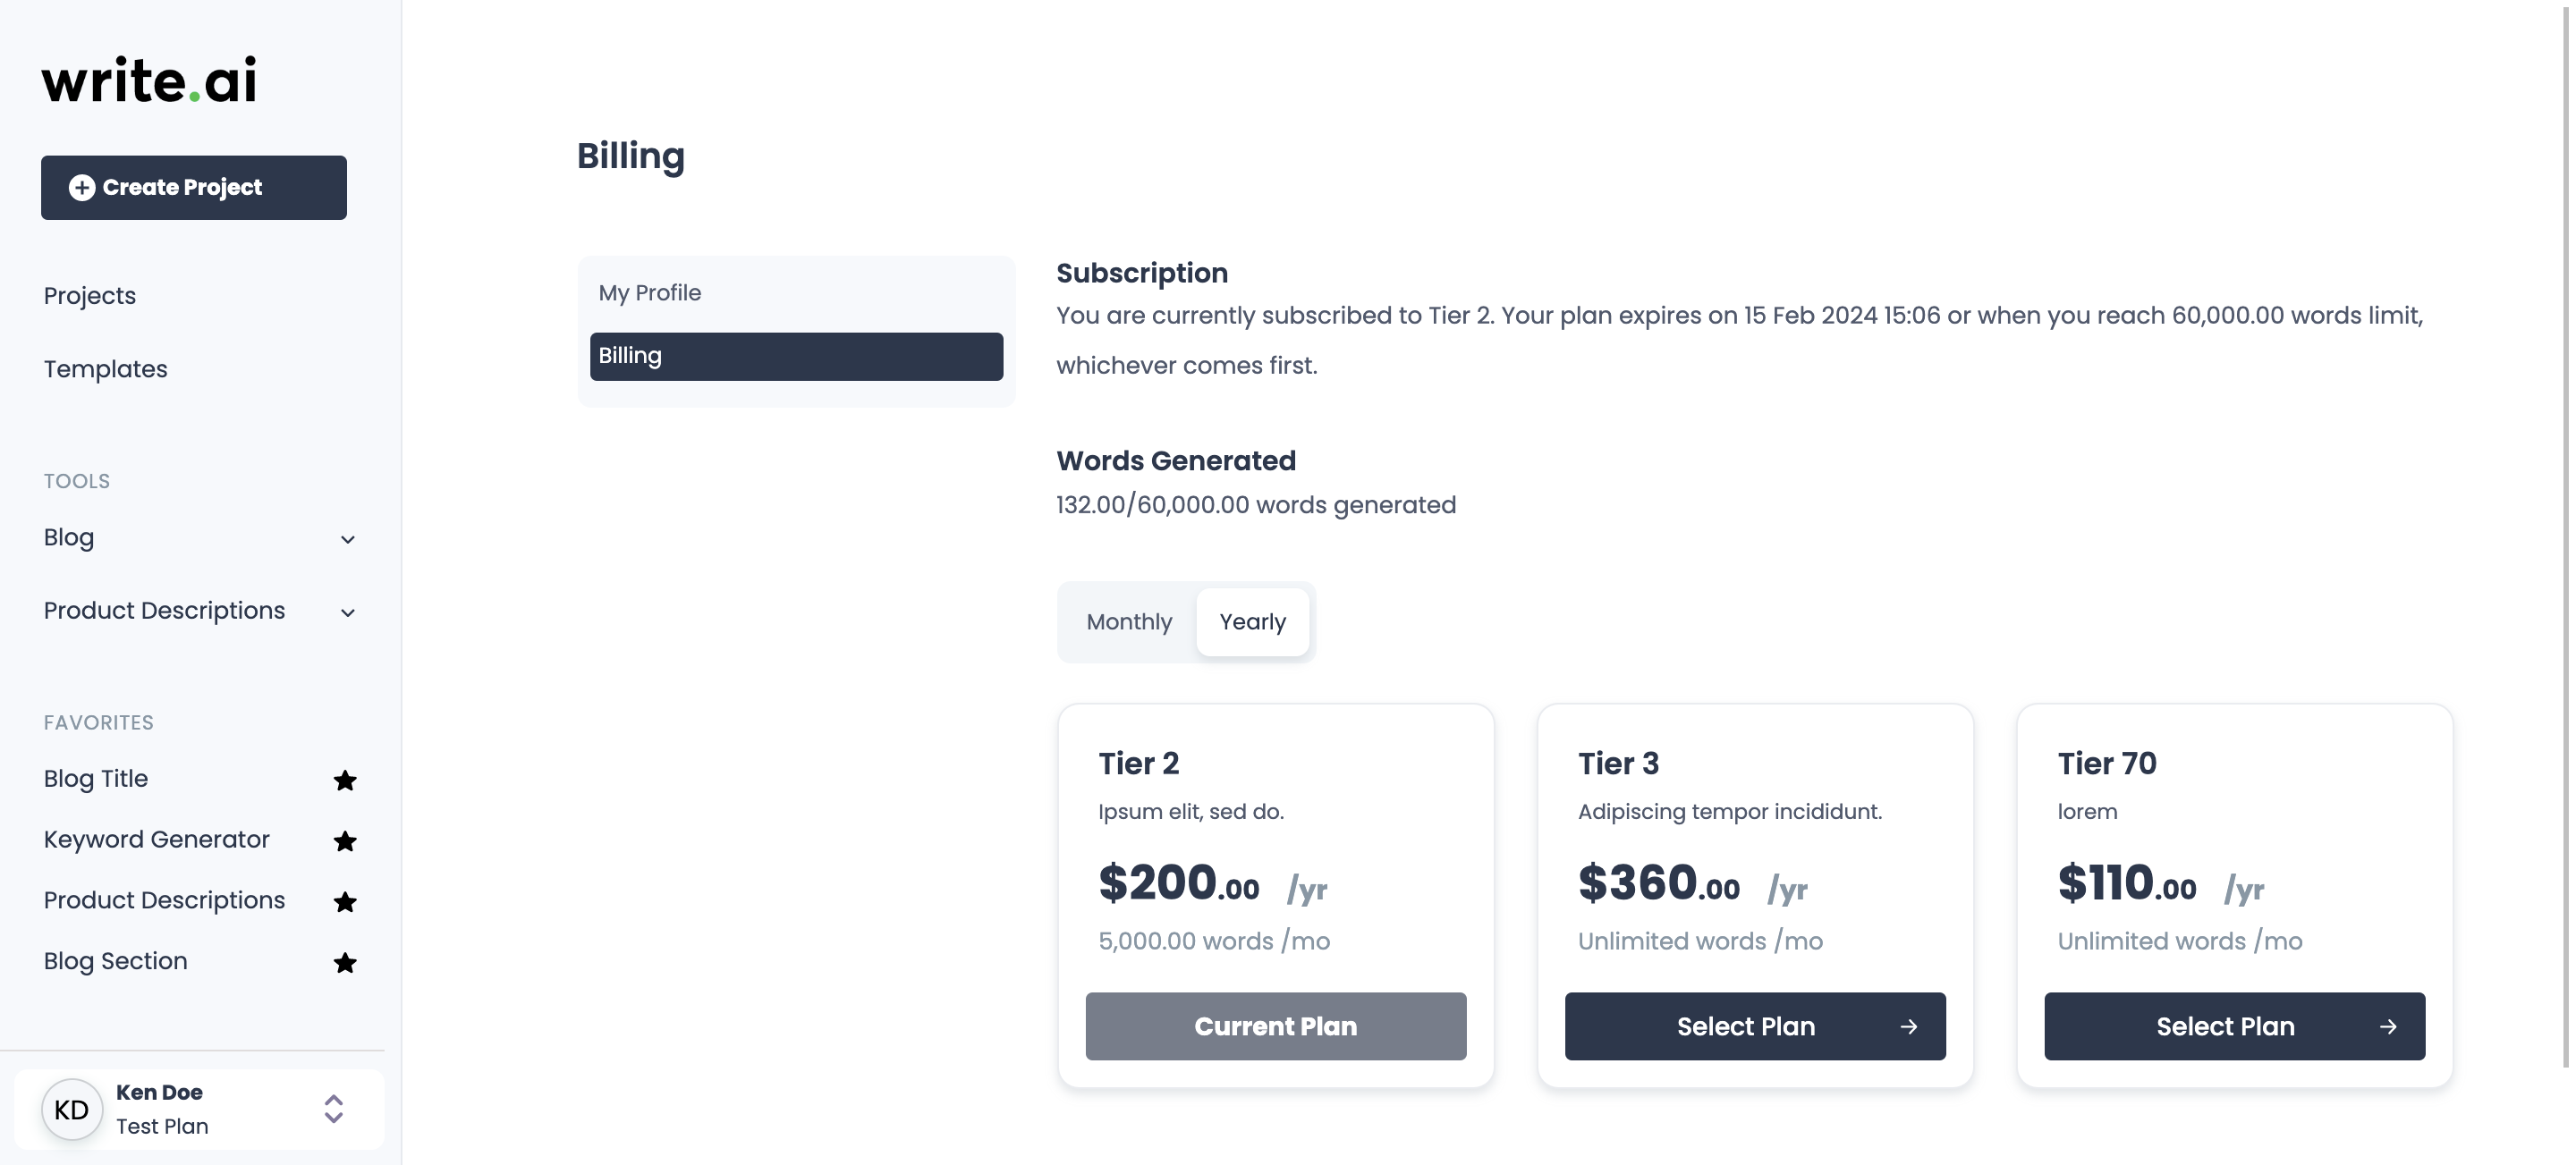Switch to the My Profile tab

click(x=650, y=292)
